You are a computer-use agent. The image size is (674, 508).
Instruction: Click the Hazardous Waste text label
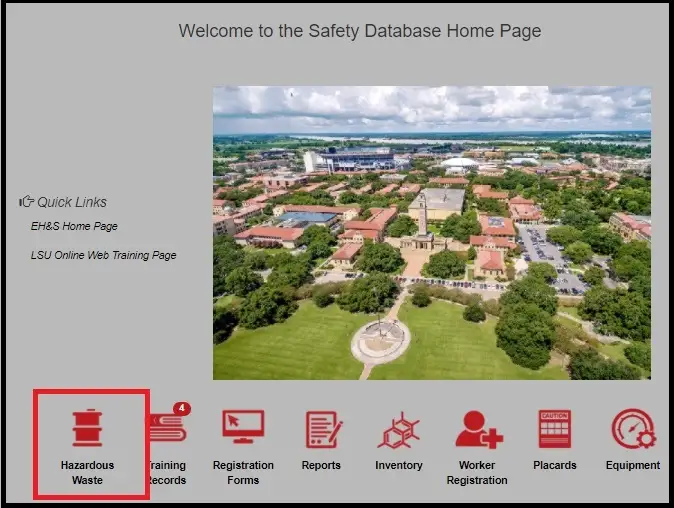tap(87, 473)
